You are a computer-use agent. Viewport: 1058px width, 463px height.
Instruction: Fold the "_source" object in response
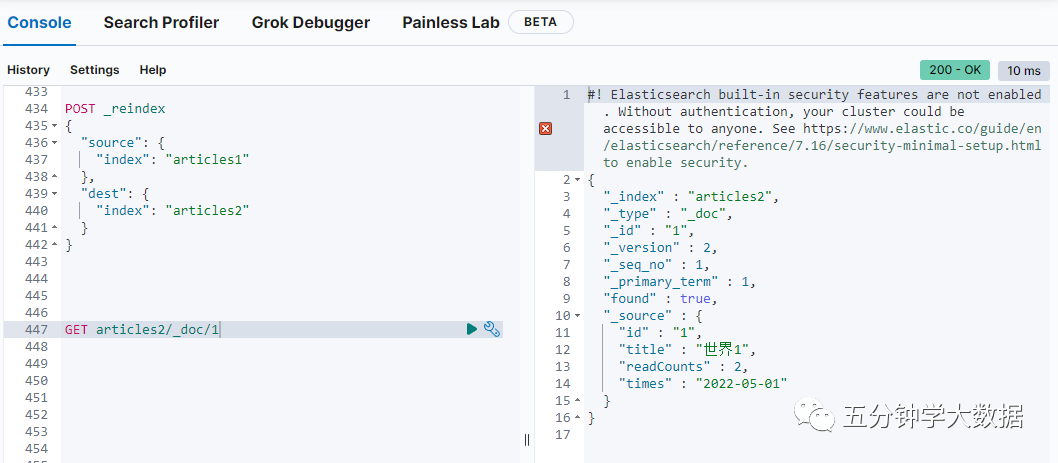pyautogui.click(x=579, y=316)
